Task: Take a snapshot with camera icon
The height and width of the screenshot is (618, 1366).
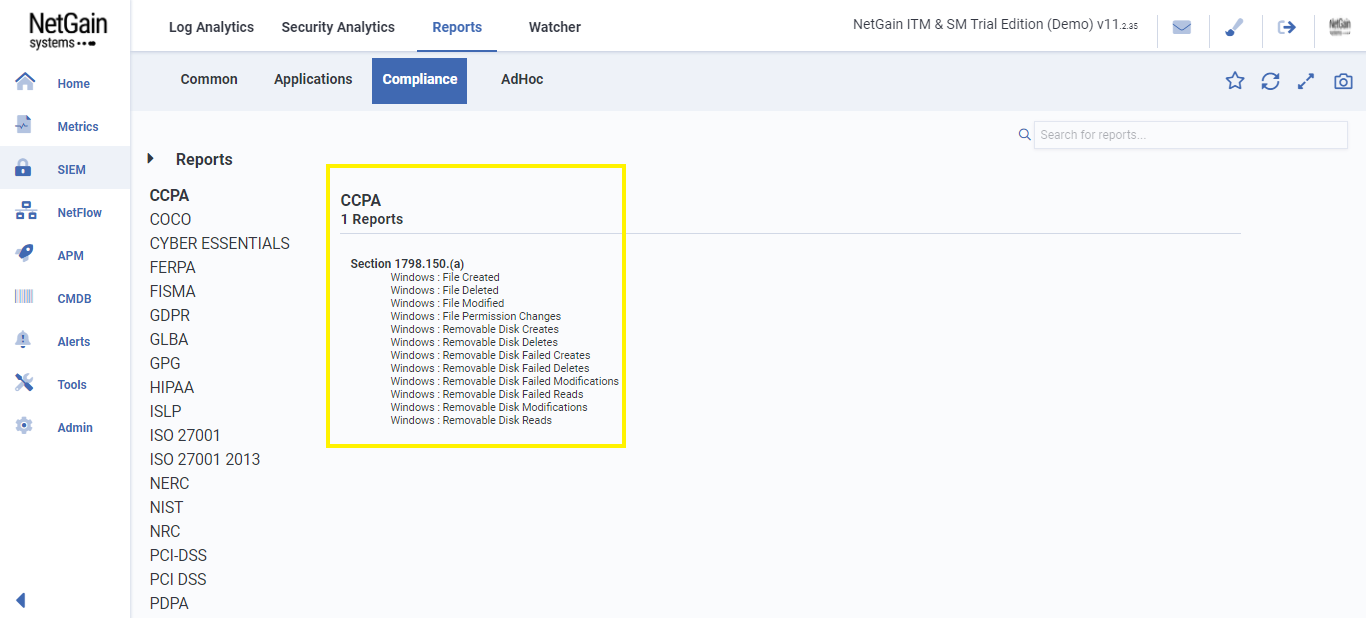Action: click(x=1343, y=82)
